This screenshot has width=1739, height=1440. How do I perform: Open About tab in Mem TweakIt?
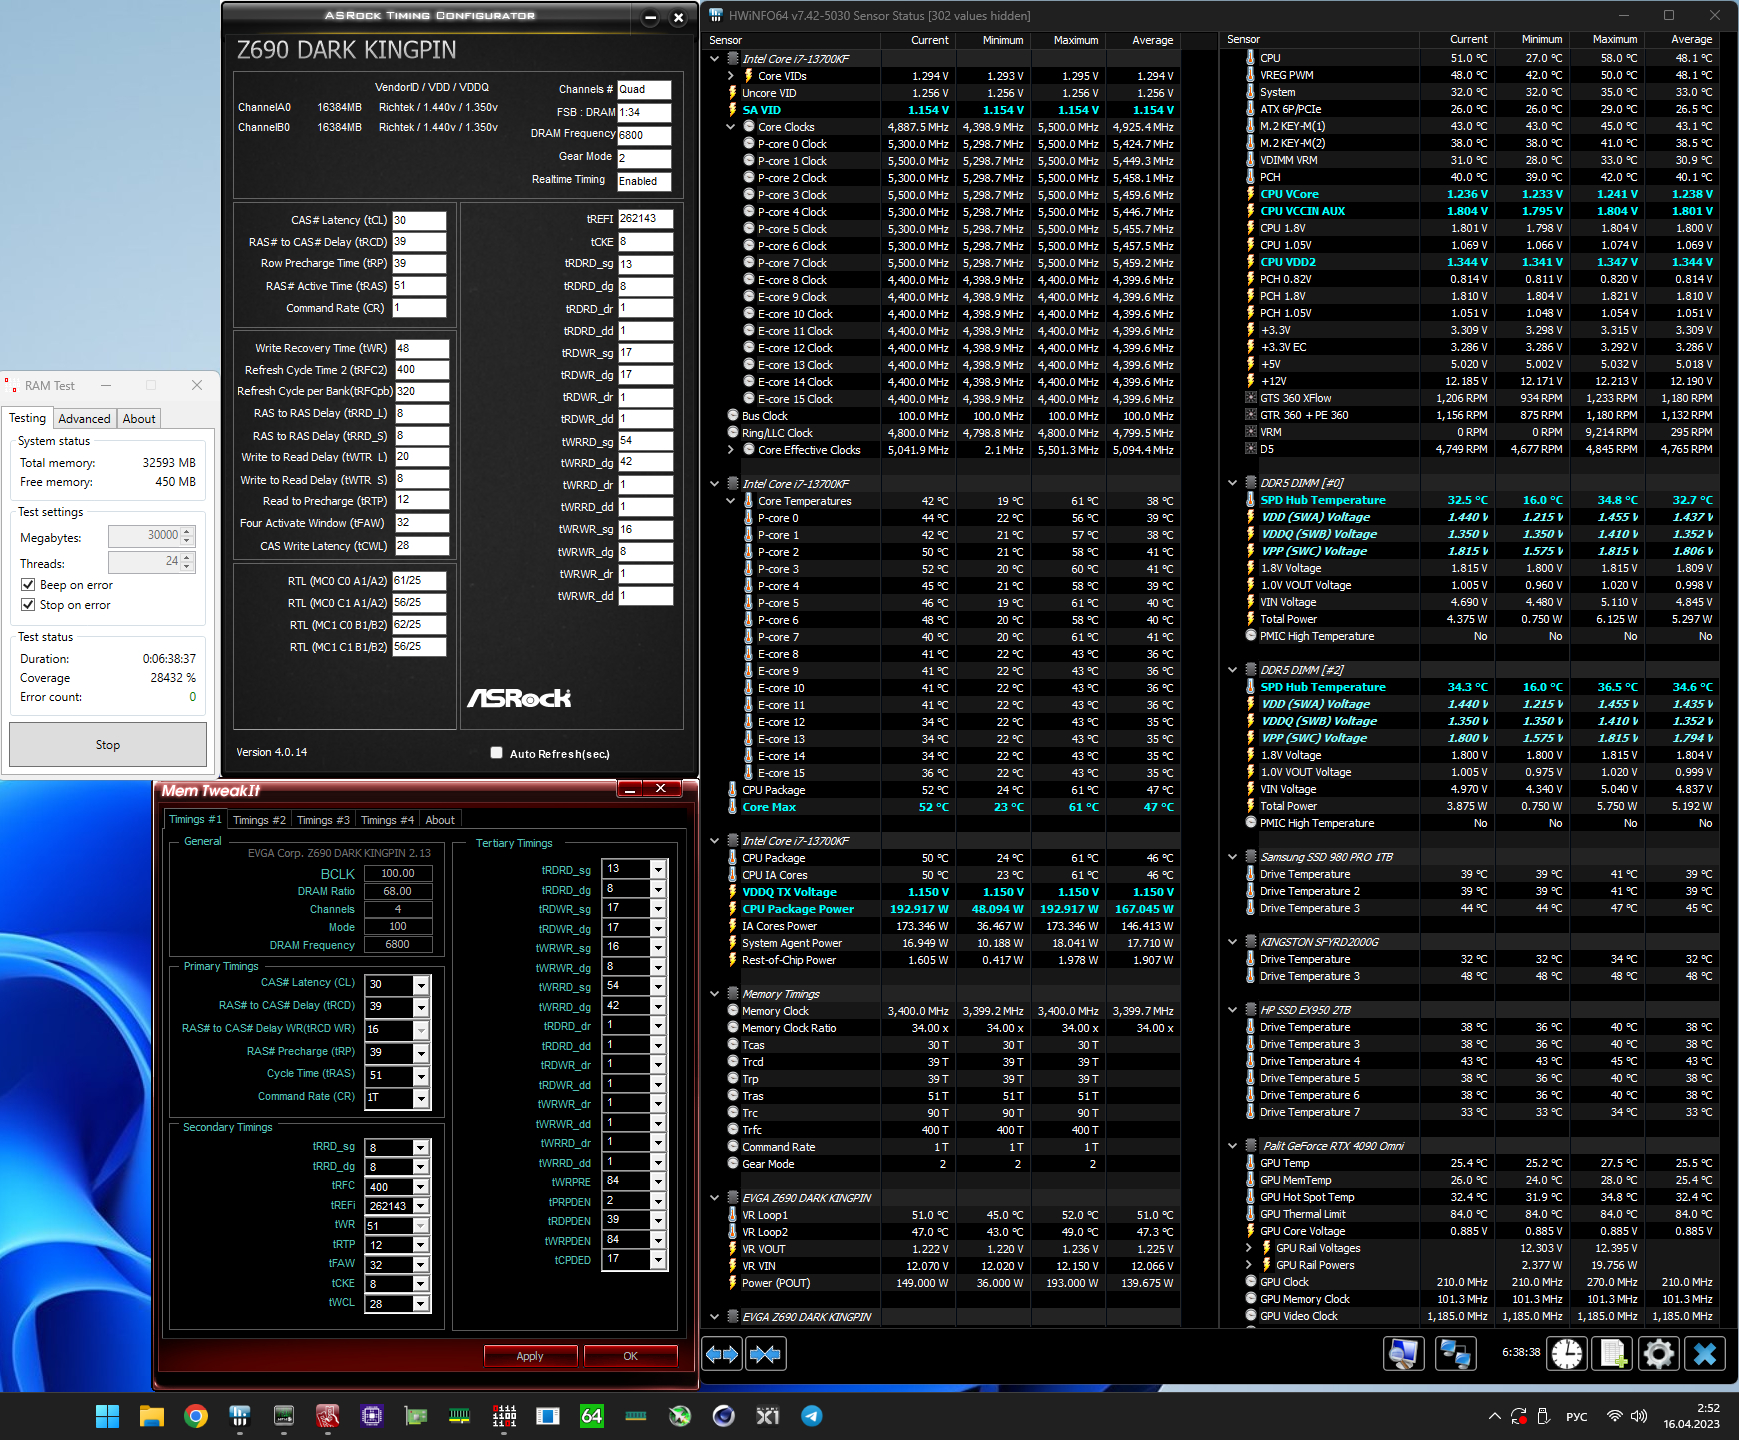coord(440,820)
